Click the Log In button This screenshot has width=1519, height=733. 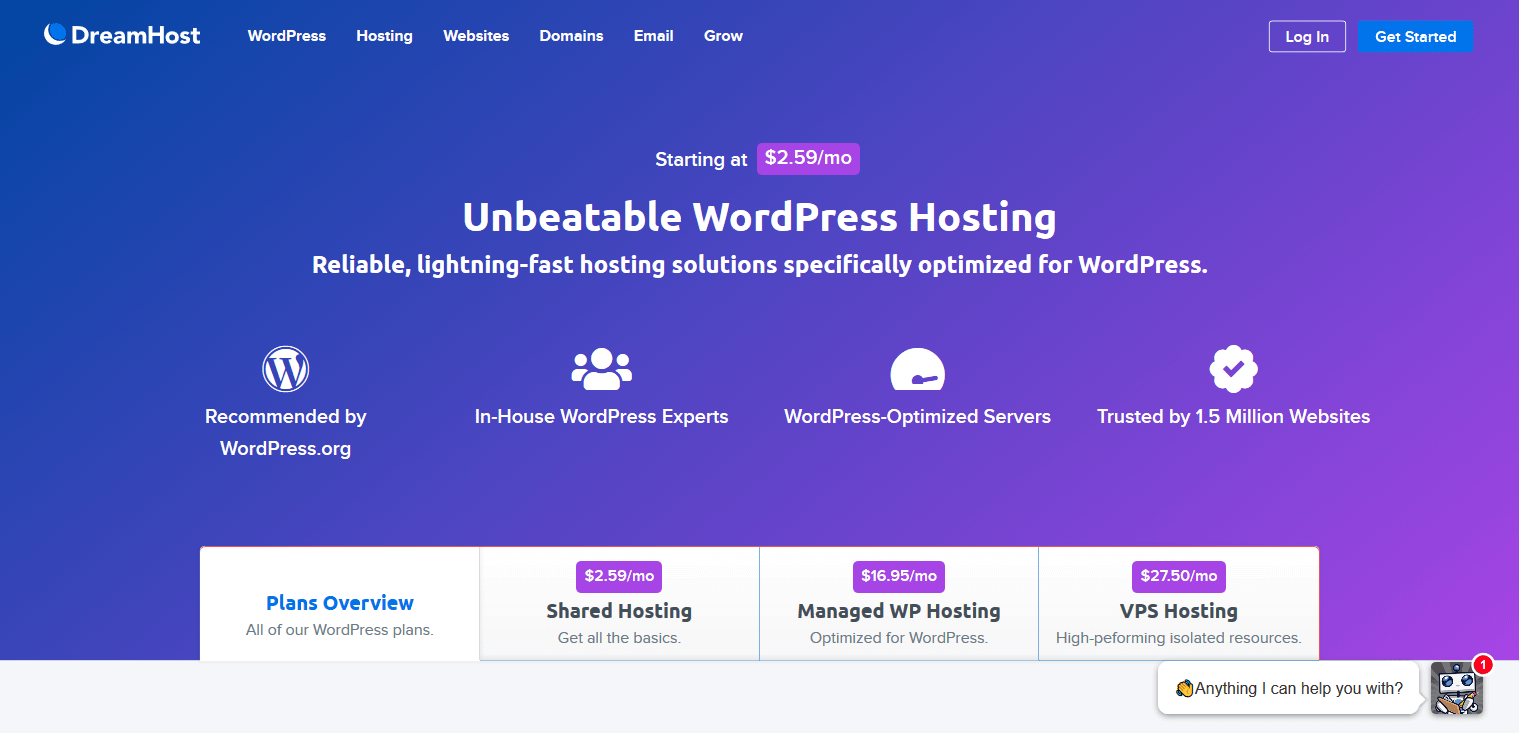(x=1307, y=37)
